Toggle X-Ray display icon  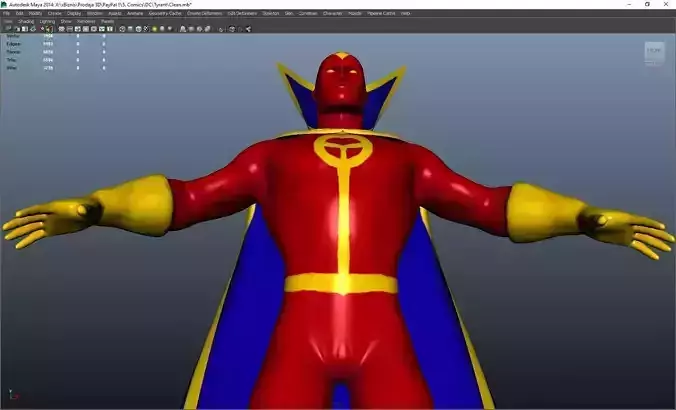tap(232, 29)
